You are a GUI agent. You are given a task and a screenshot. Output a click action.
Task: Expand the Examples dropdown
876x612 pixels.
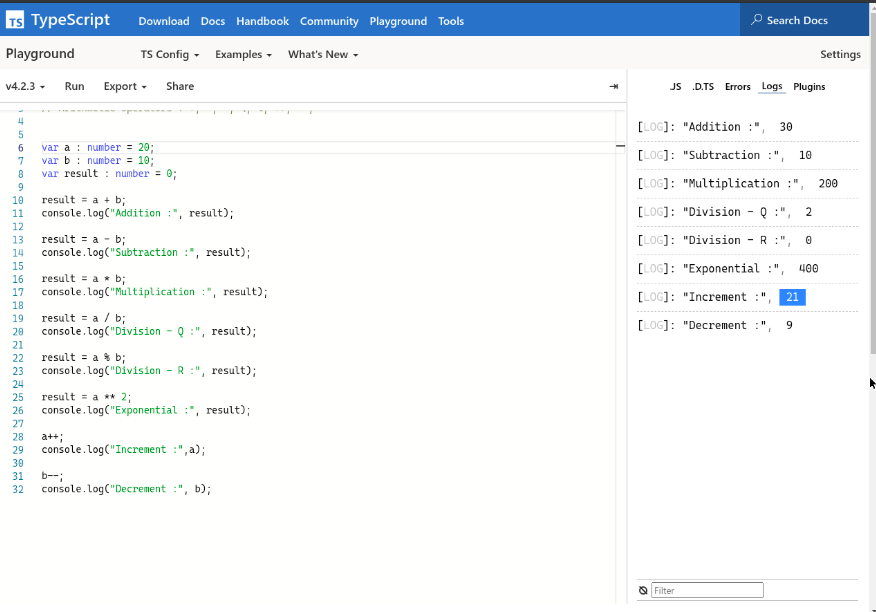click(x=243, y=54)
